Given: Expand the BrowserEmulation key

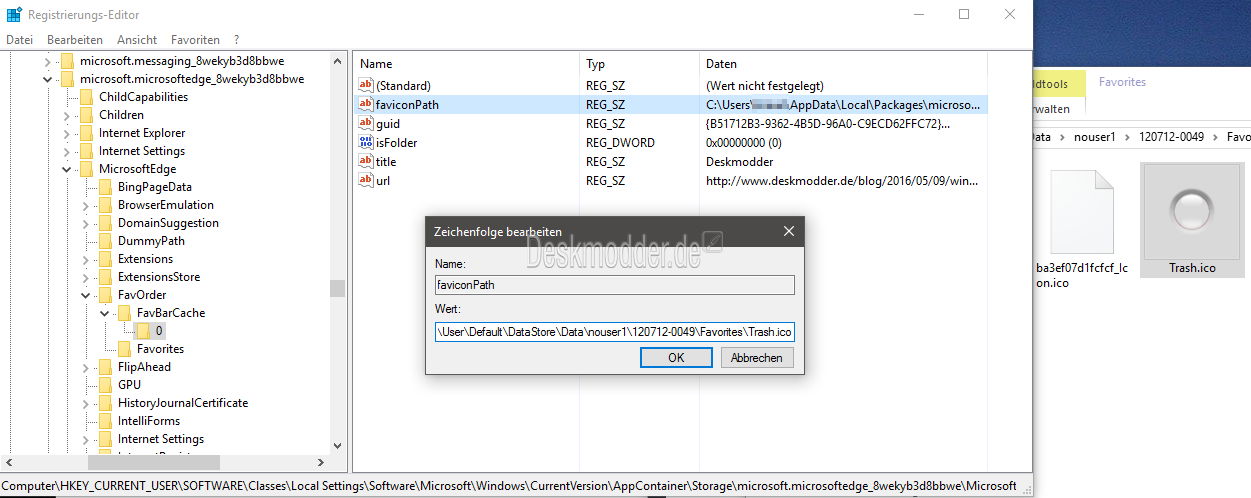Looking at the screenshot, I should tap(86, 205).
